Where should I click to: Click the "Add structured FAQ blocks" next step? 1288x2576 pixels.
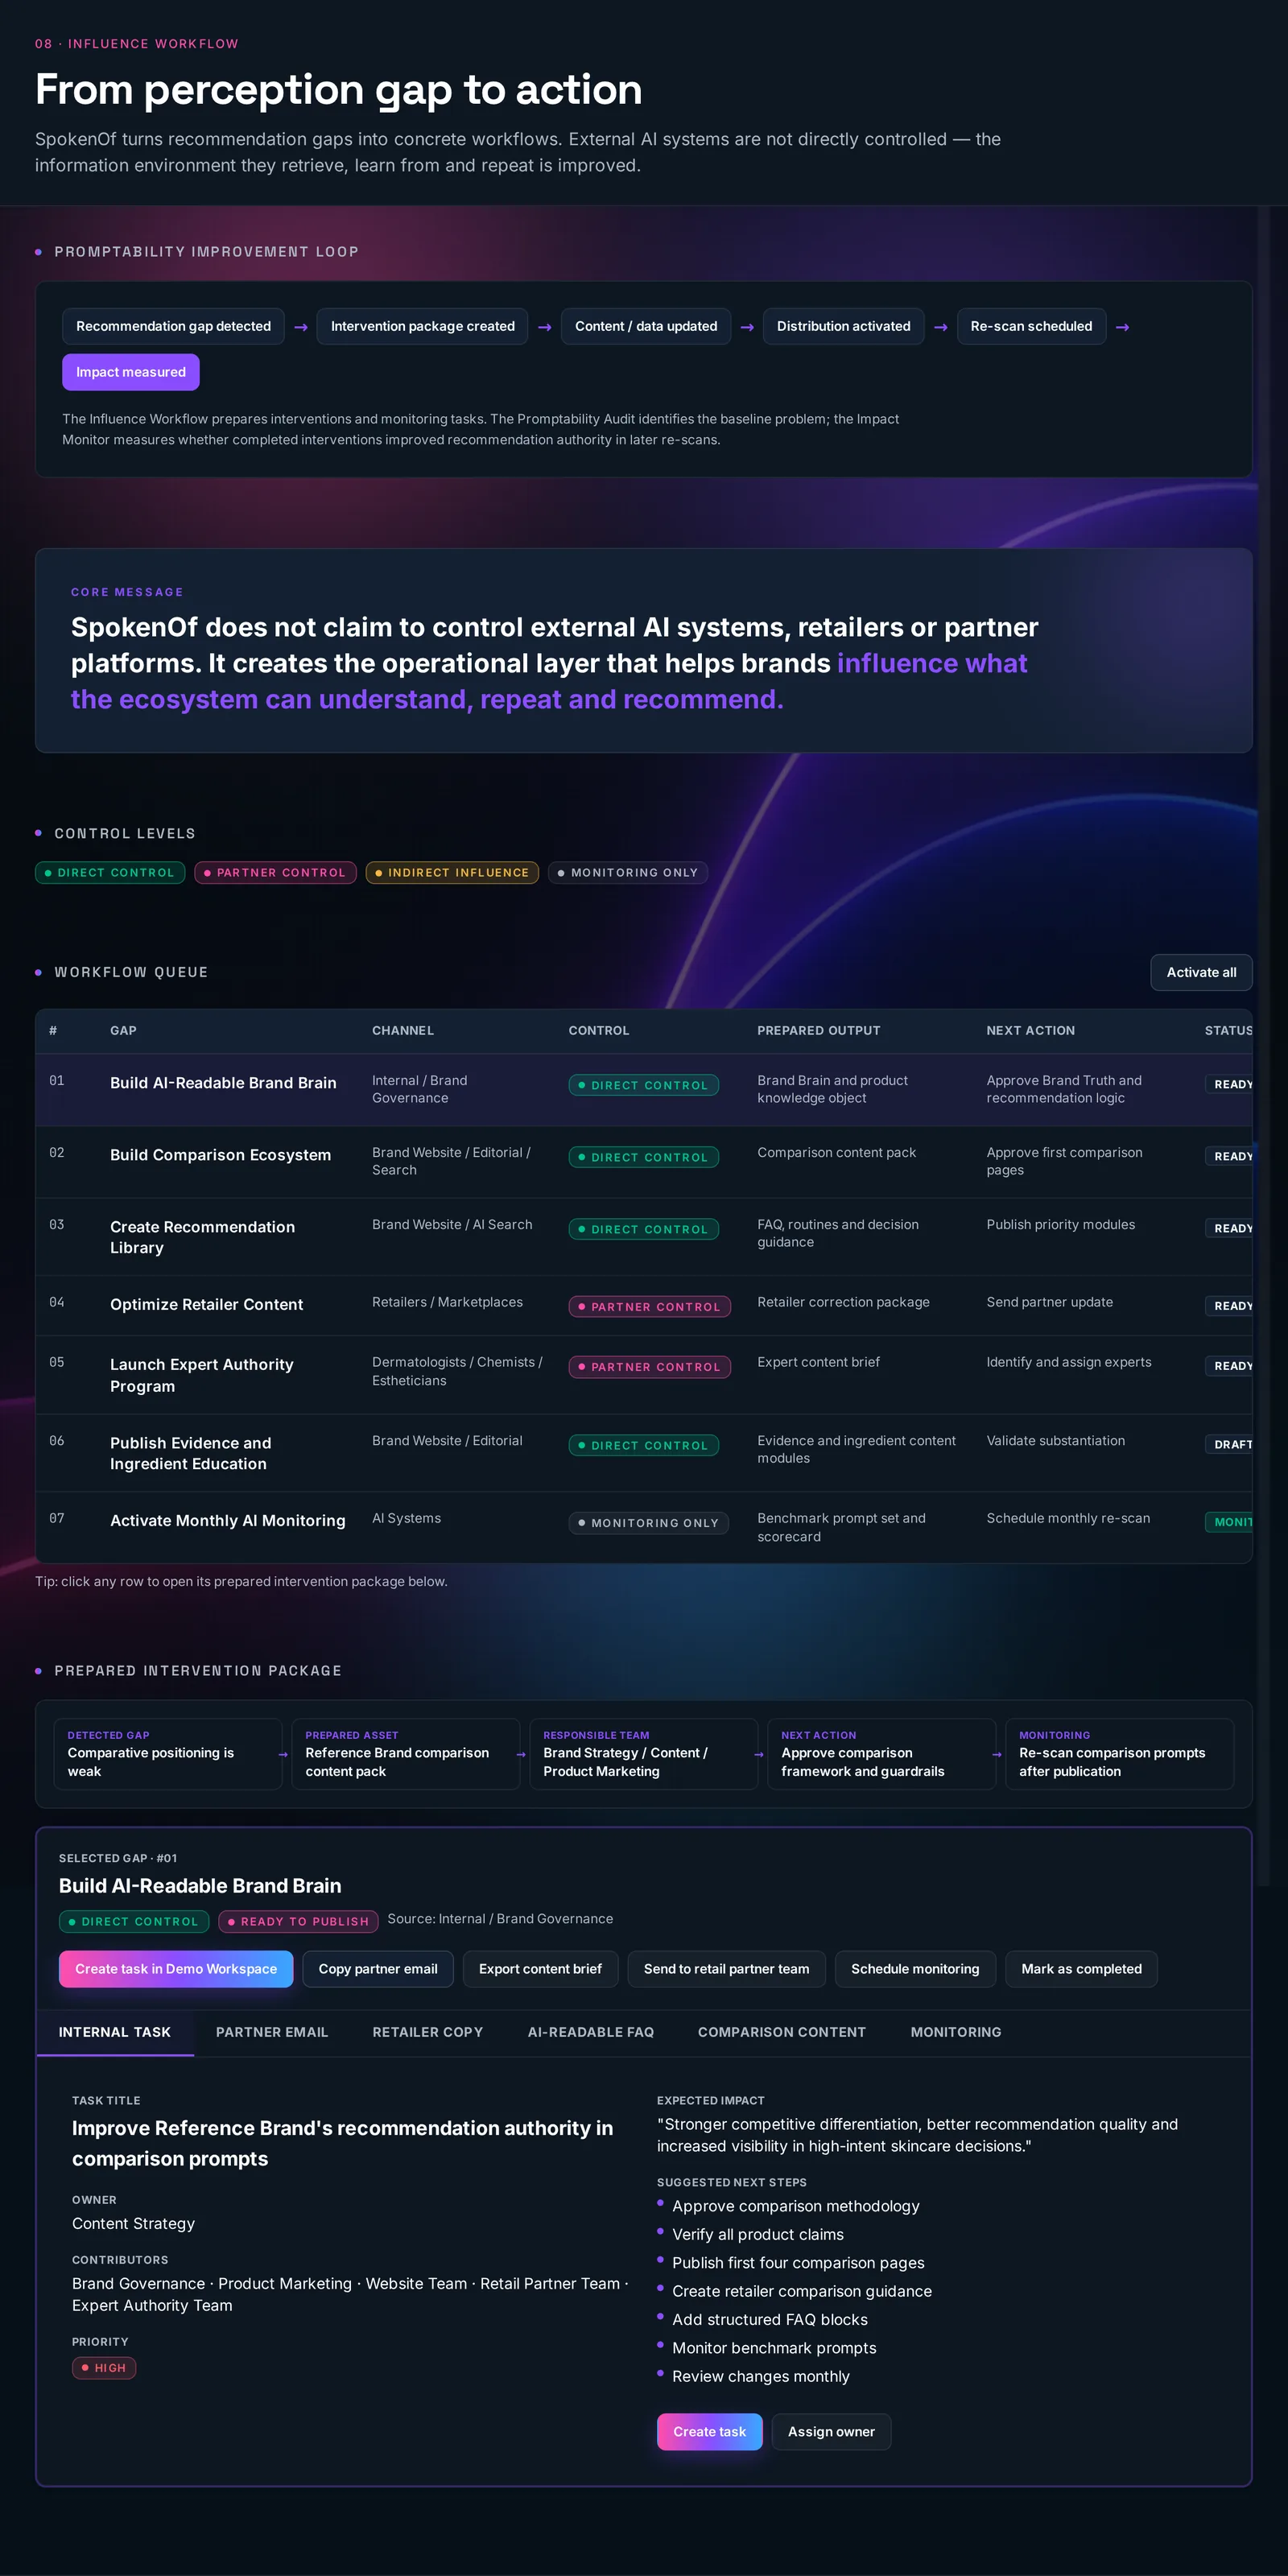(770, 2320)
